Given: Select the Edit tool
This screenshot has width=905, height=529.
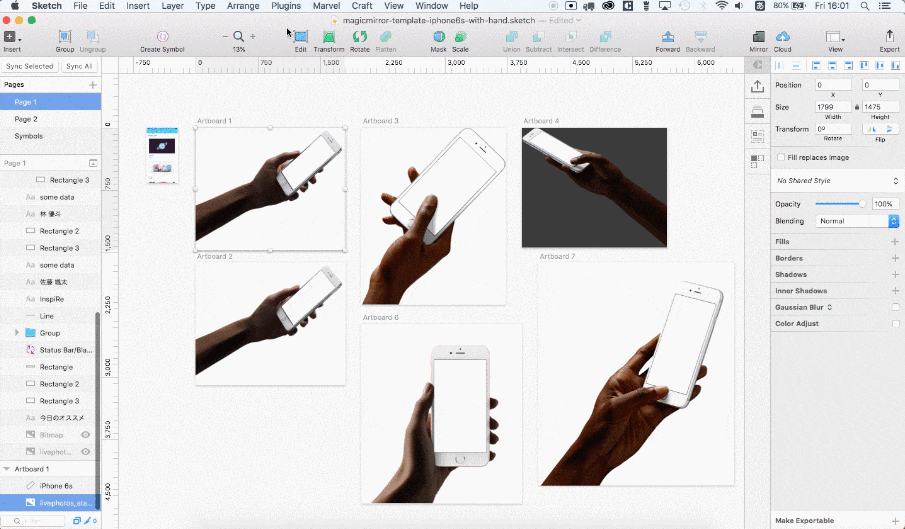Looking at the screenshot, I should point(300,37).
